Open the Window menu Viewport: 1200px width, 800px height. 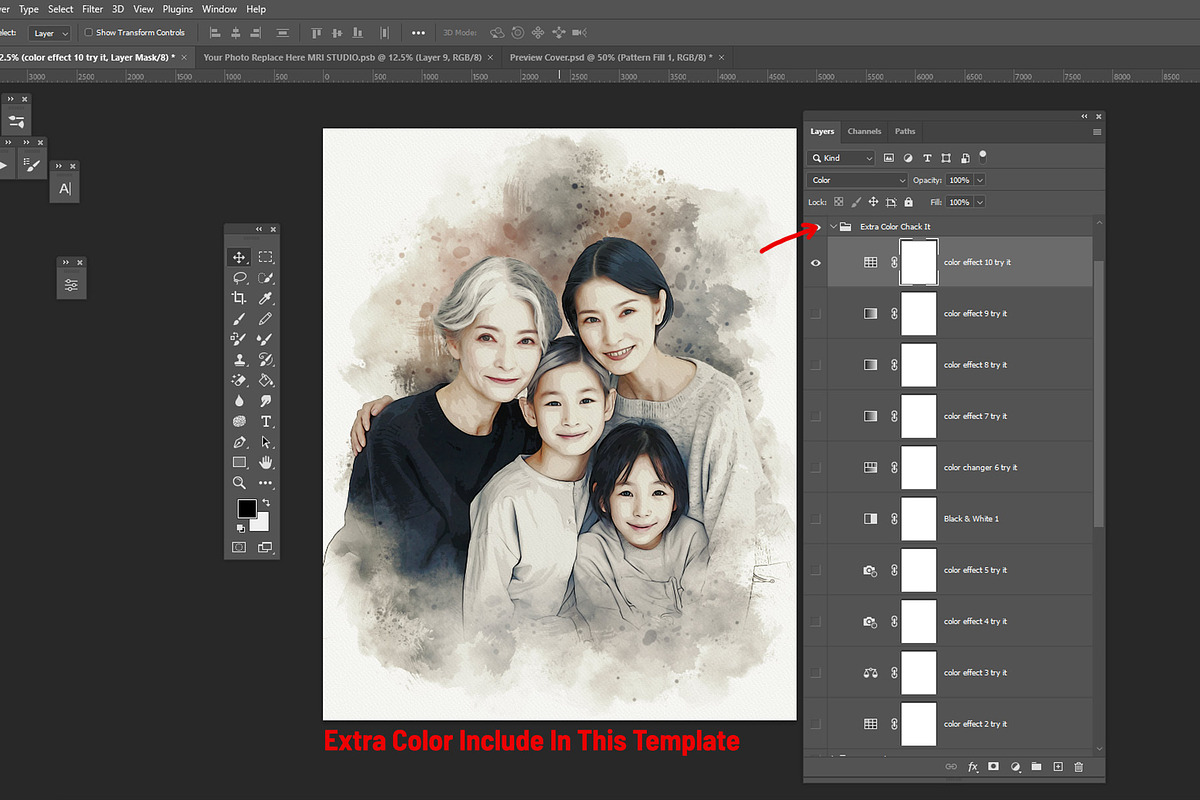coord(220,9)
